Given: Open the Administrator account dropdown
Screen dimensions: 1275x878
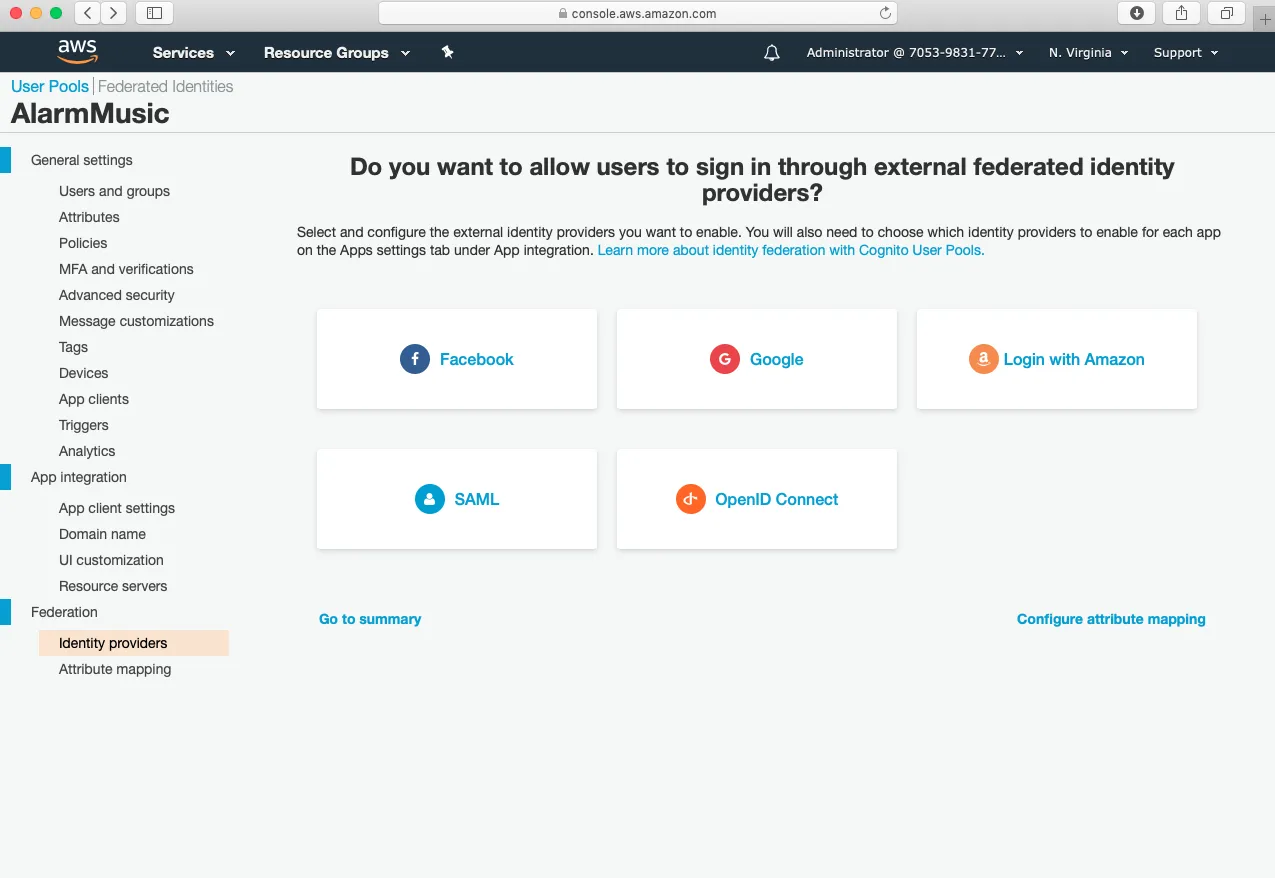Looking at the screenshot, I should pyautogui.click(x=915, y=53).
